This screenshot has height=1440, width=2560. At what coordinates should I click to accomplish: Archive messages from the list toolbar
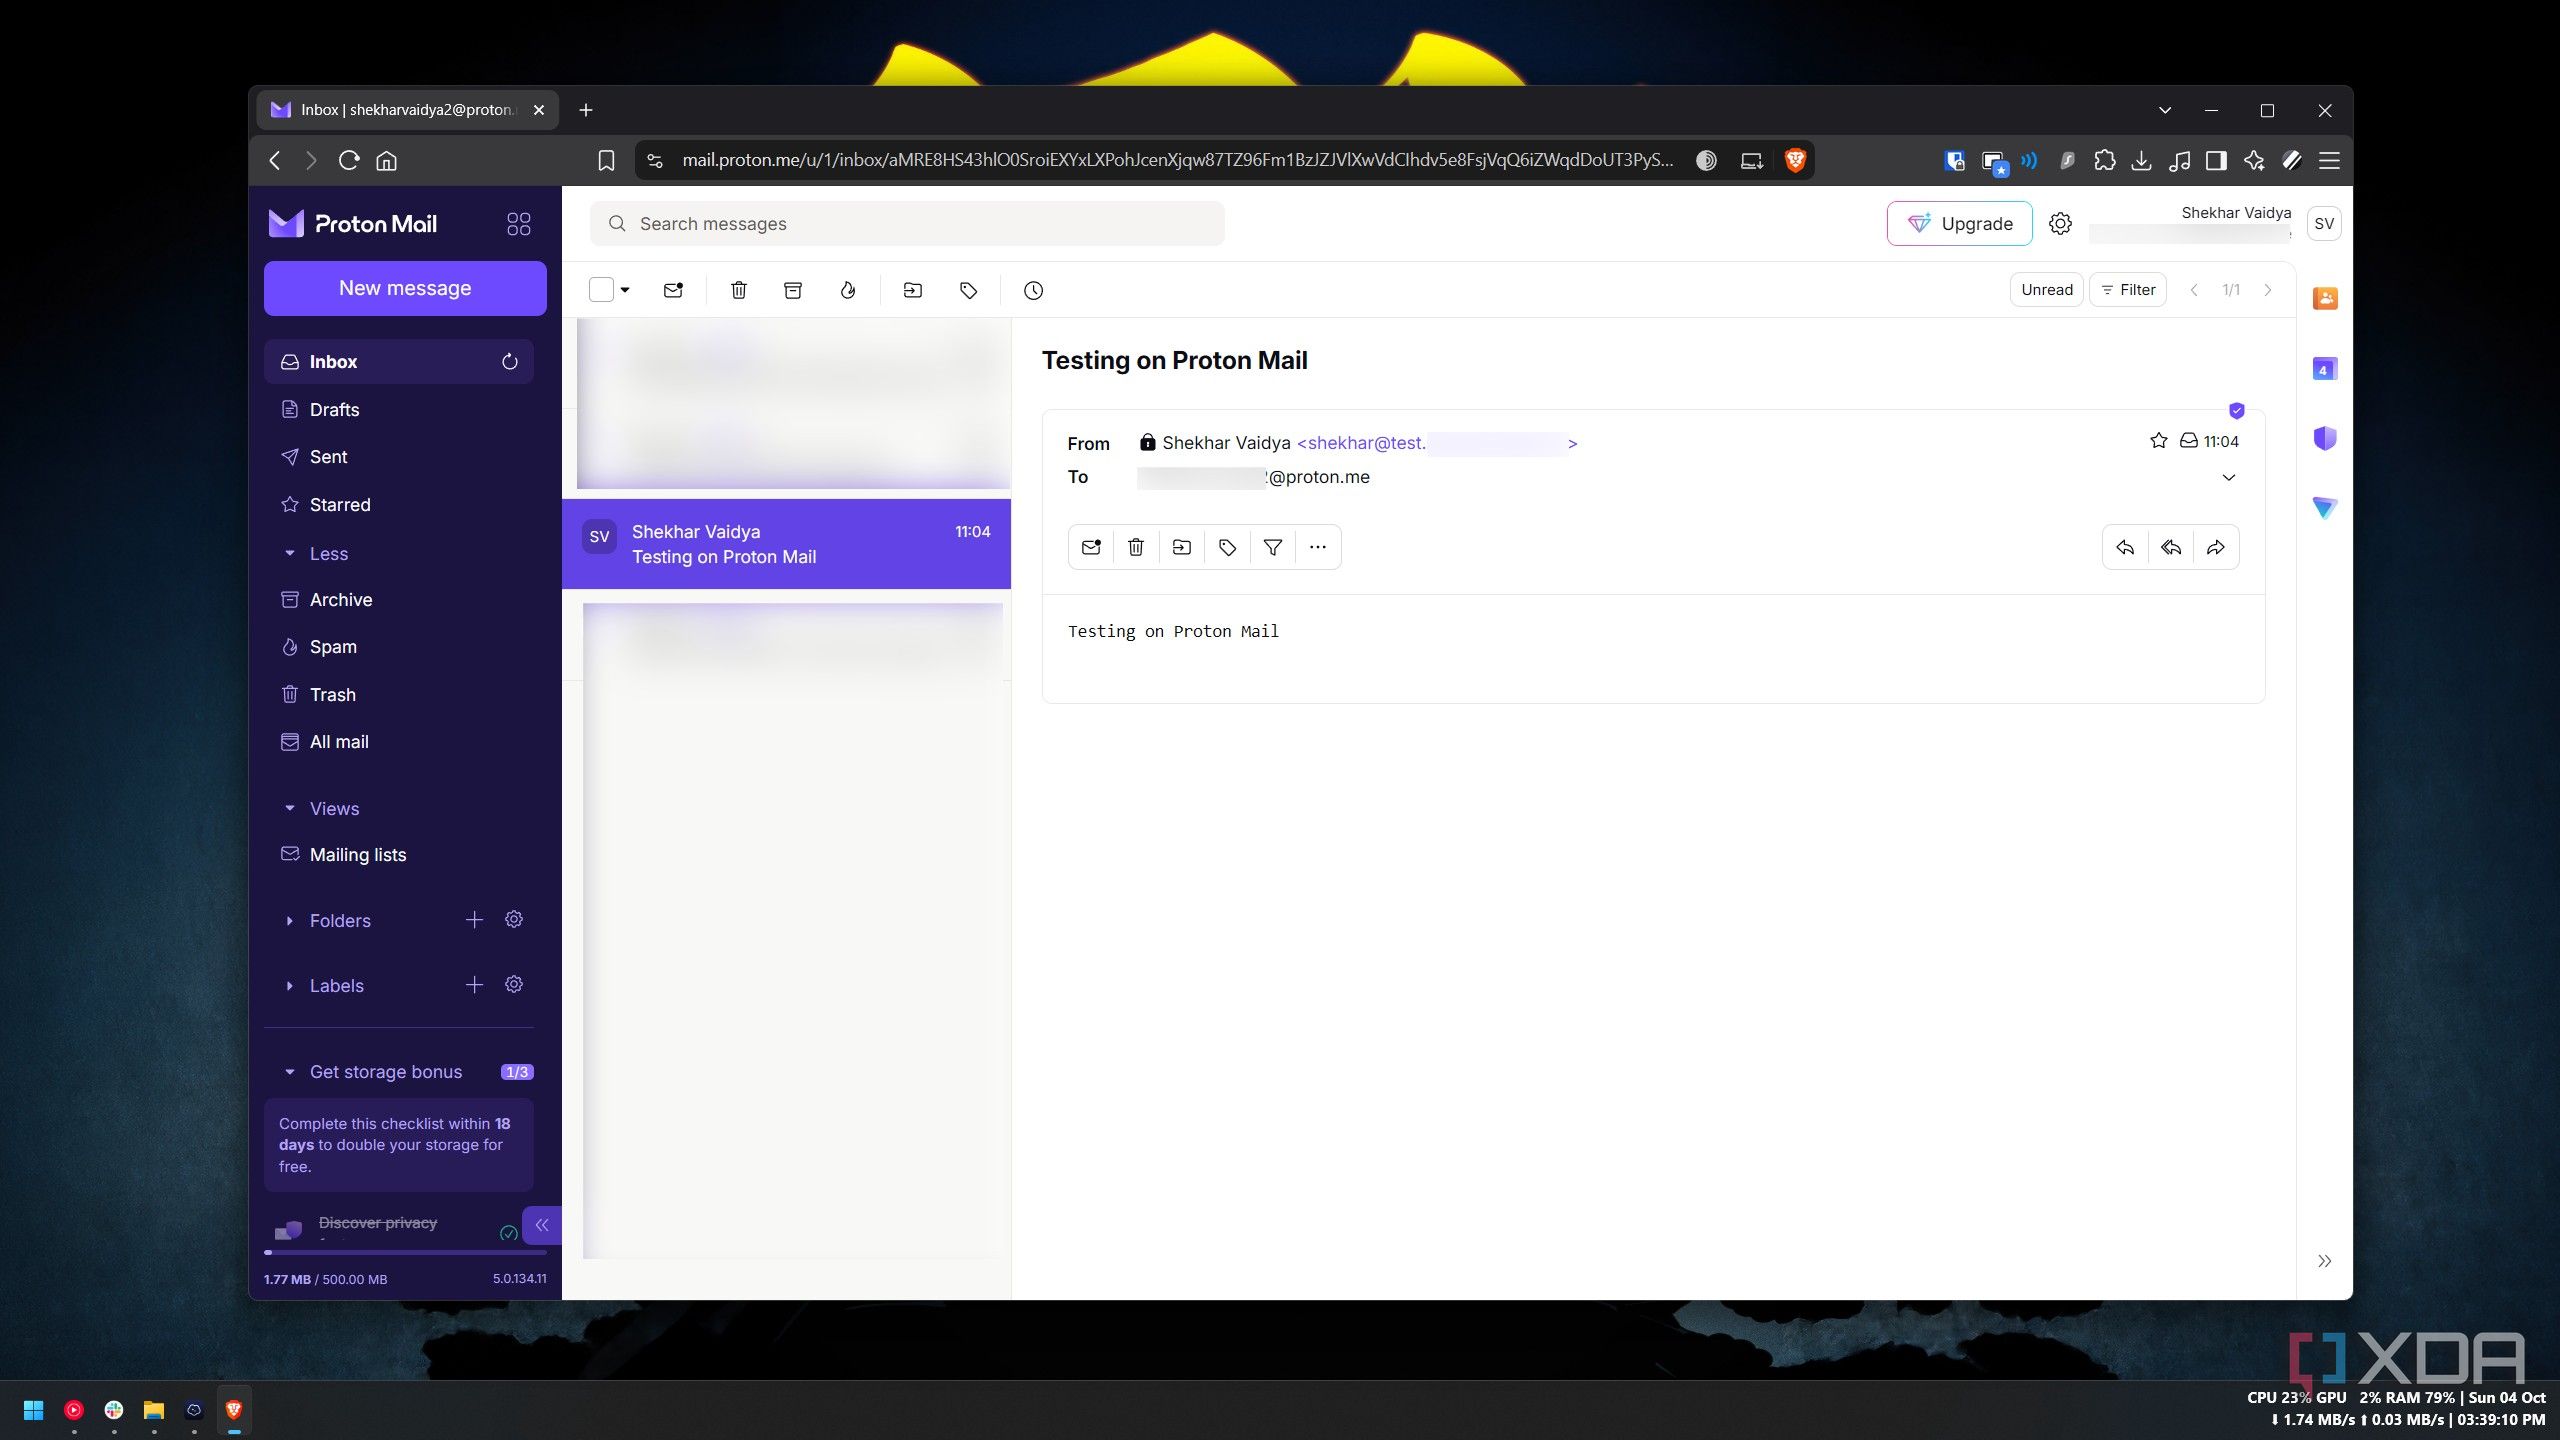[793, 290]
